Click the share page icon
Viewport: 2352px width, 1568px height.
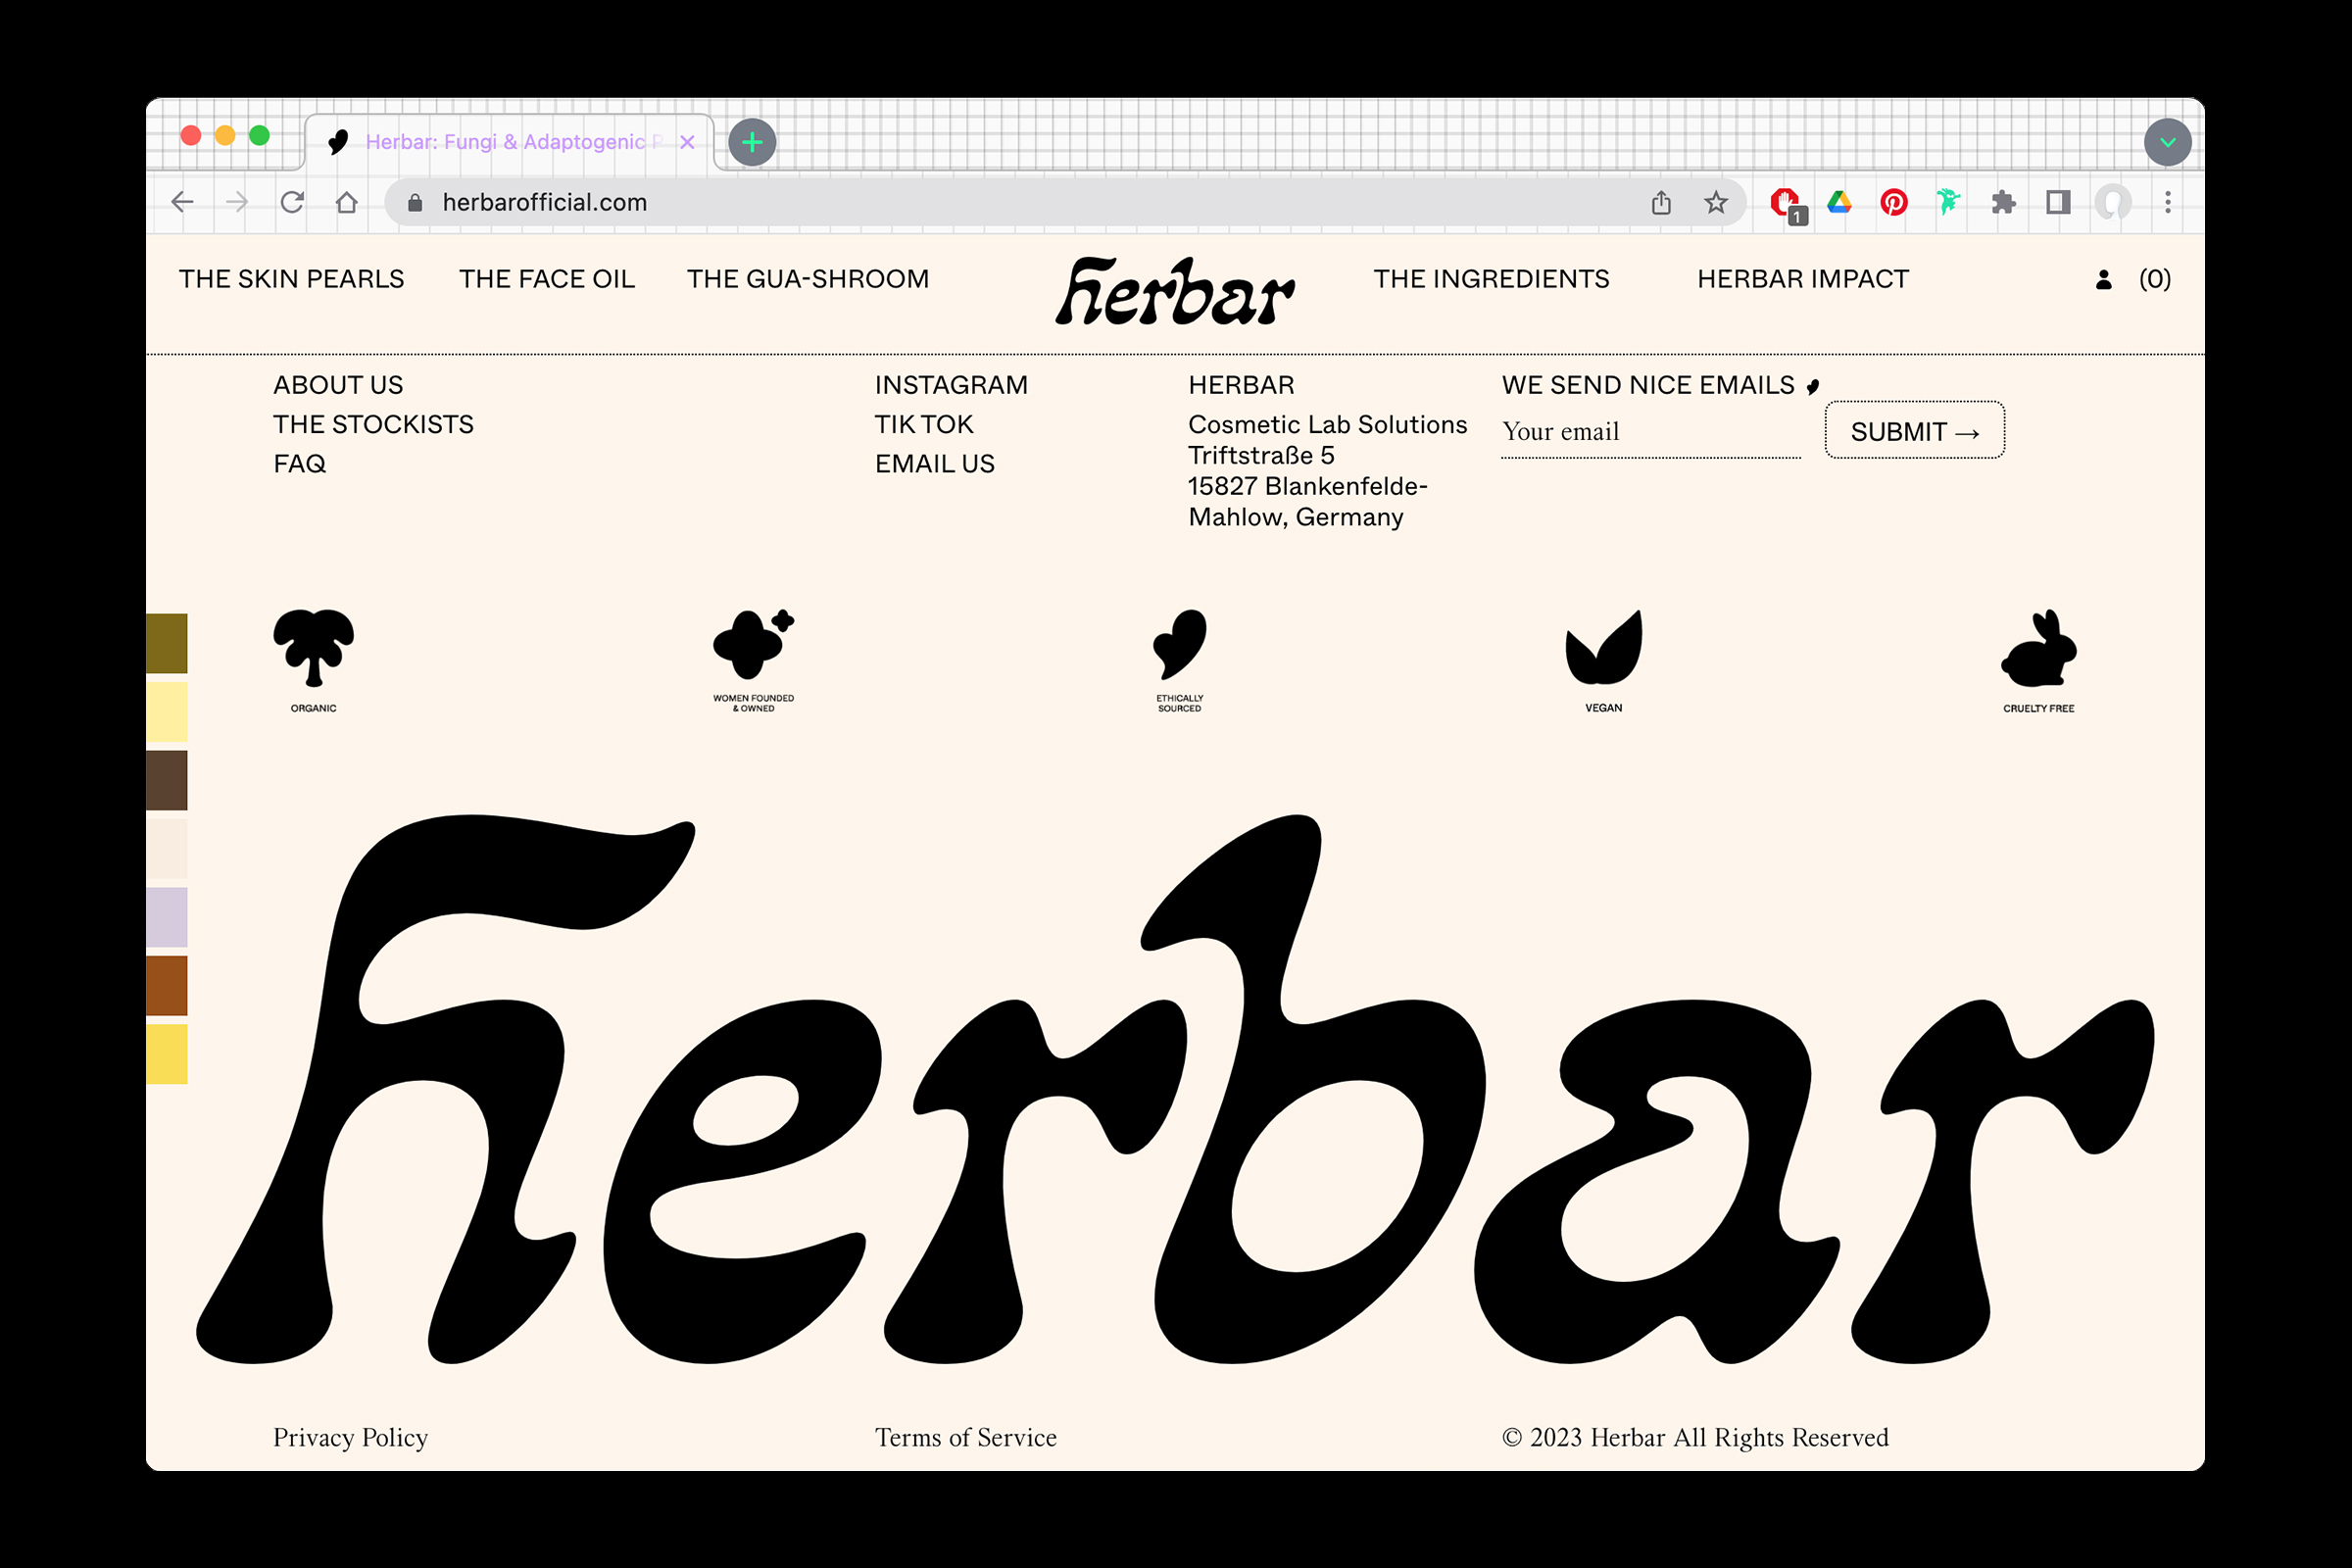pos(1661,202)
